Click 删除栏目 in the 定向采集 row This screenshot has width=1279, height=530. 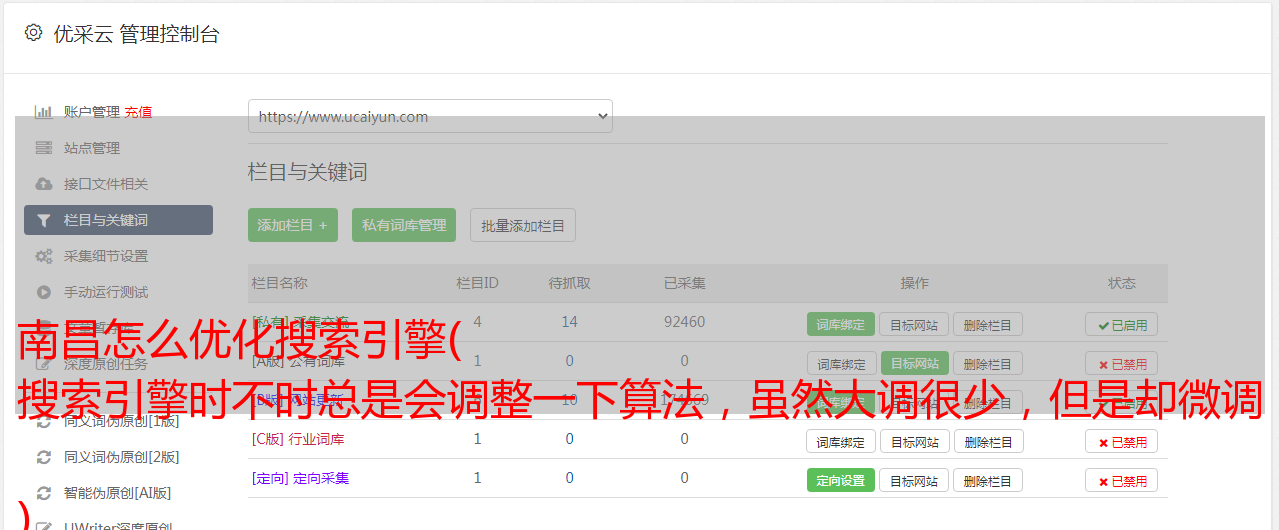[988, 480]
